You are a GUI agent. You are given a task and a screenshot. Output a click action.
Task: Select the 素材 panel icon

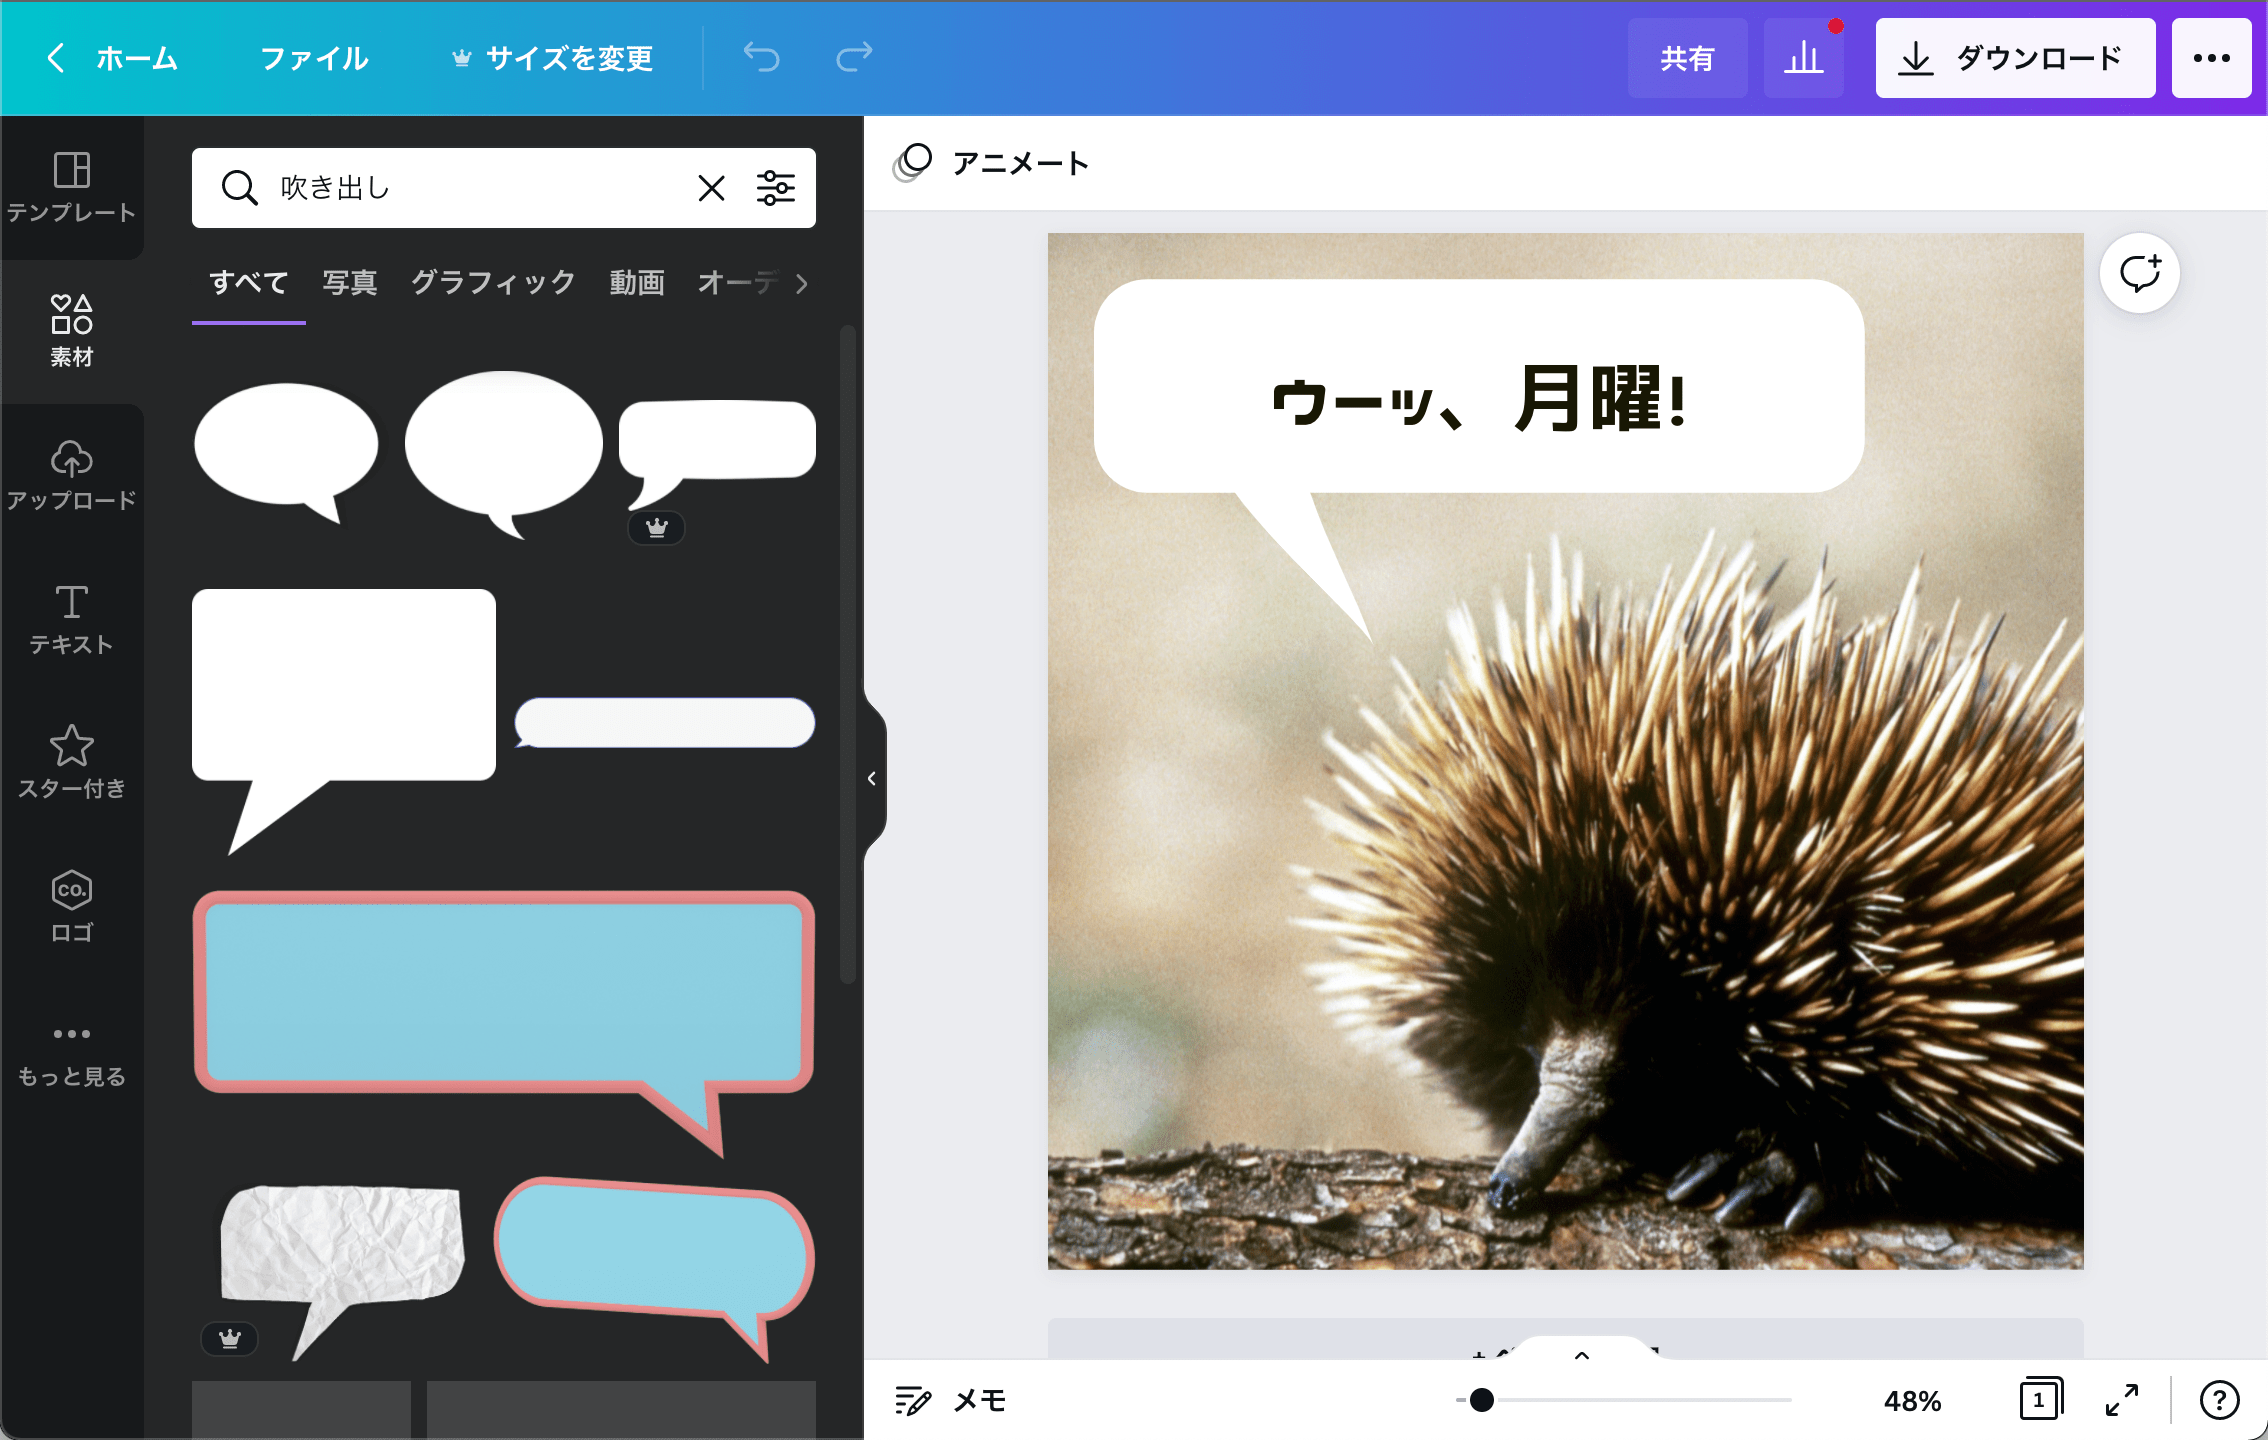(x=71, y=330)
